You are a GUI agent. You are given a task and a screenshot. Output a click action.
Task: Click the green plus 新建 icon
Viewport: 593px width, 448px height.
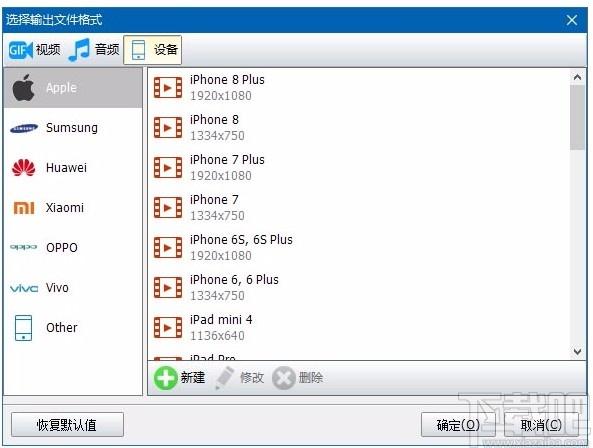point(165,378)
